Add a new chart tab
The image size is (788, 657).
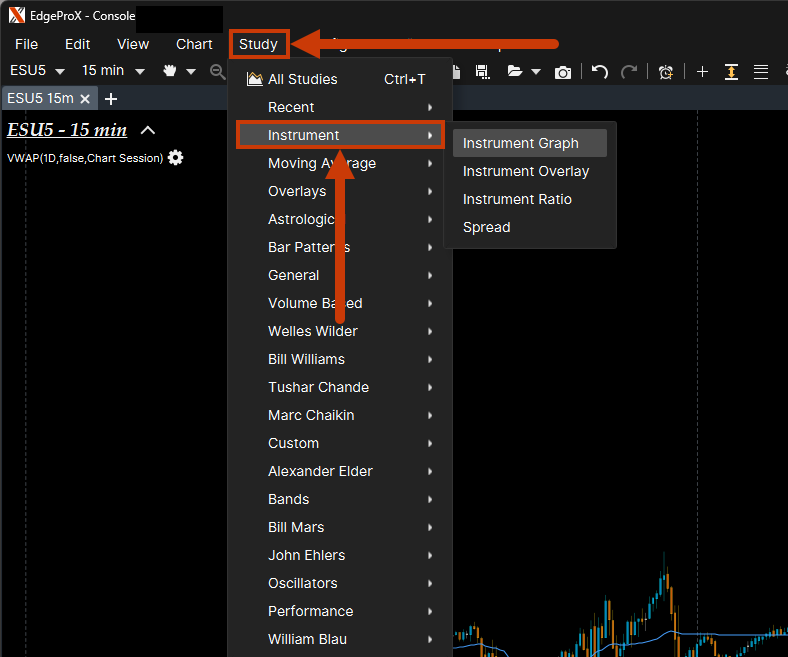click(x=111, y=98)
